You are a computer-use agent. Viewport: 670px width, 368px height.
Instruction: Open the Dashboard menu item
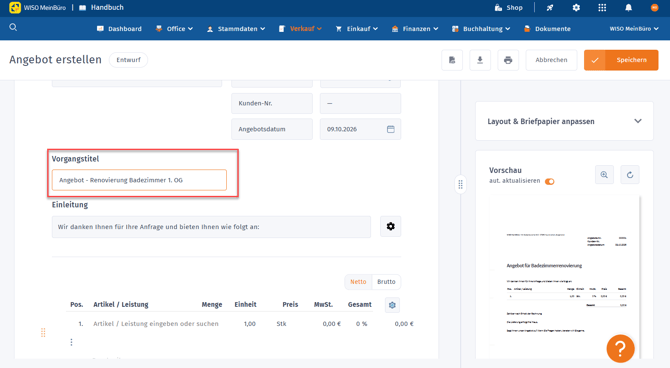coord(119,29)
